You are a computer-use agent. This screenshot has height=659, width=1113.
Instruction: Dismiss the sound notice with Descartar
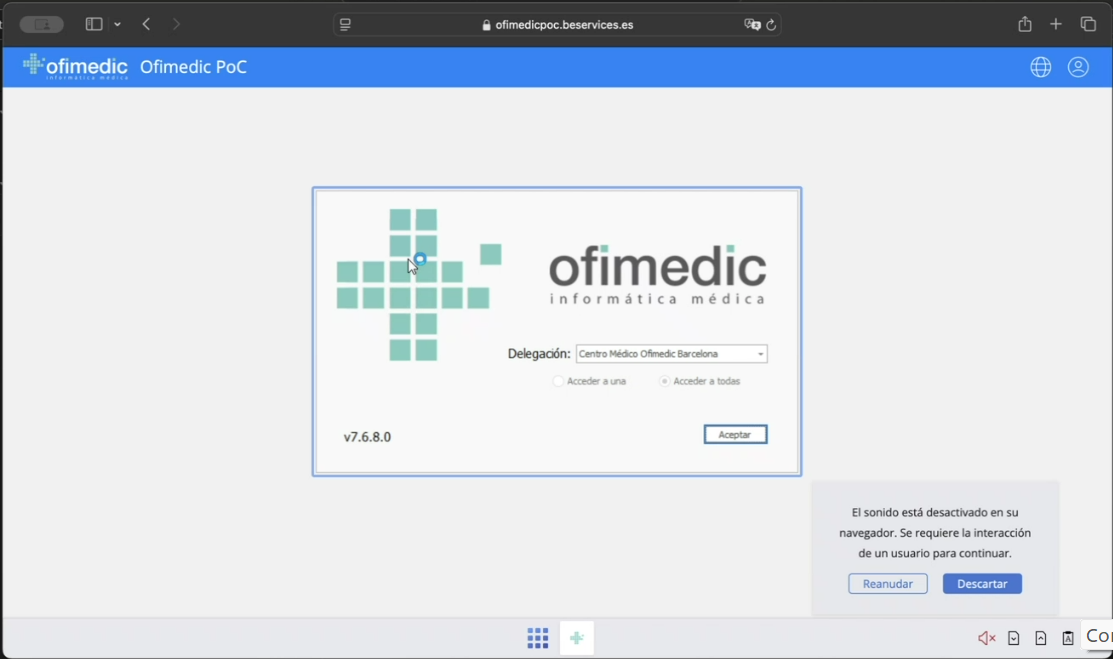(x=982, y=584)
